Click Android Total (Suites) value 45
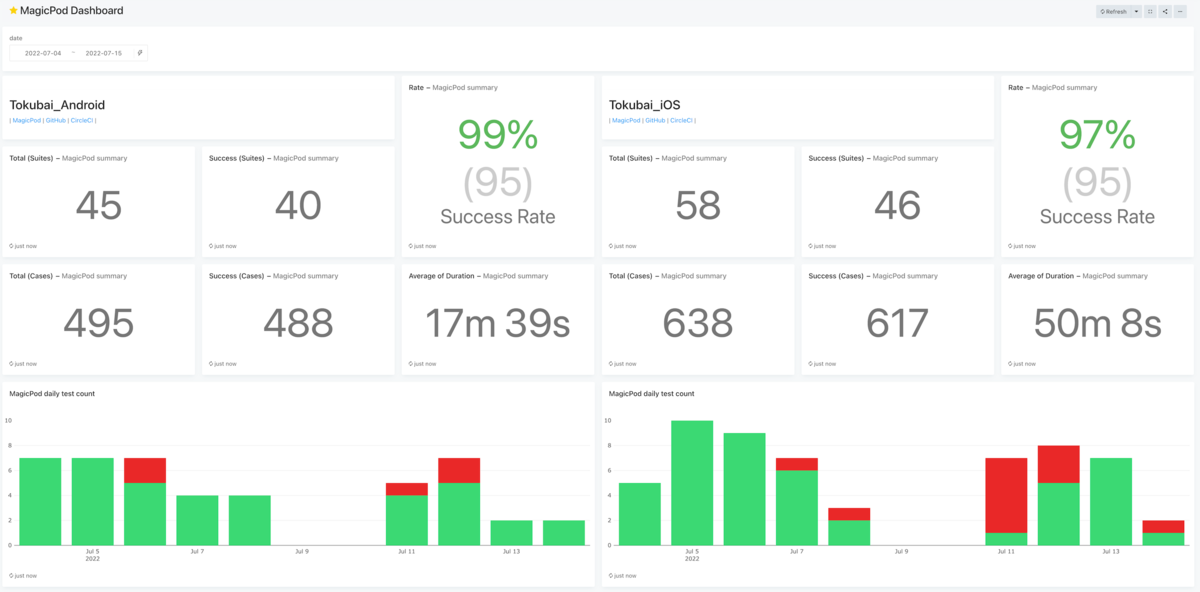The image size is (1200, 592). [x=98, y=205]
